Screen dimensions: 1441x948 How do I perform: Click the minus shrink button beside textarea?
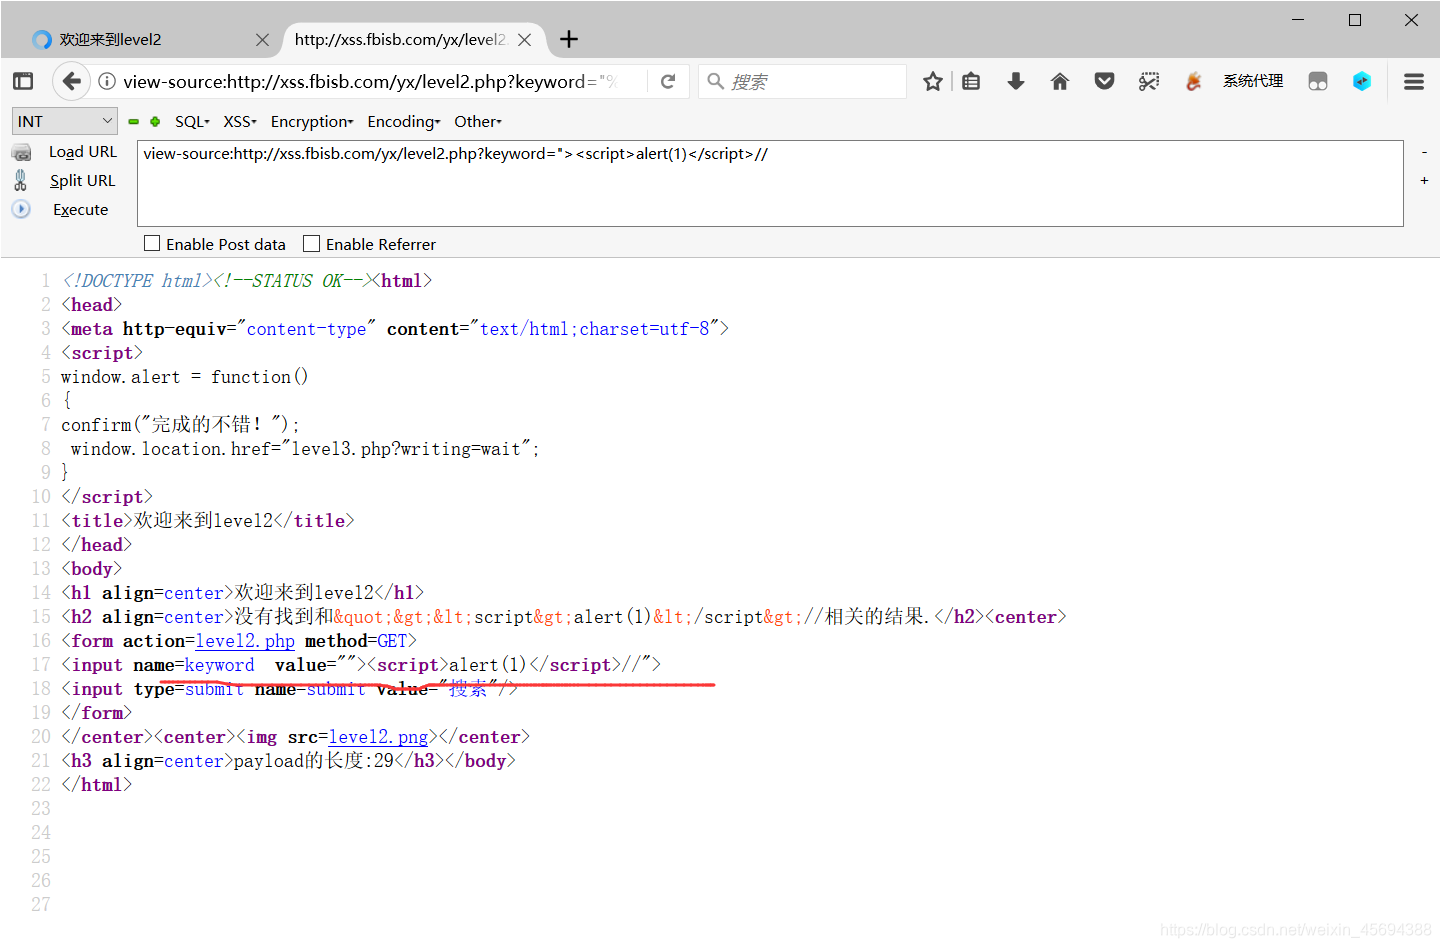(x=1424, y=152)
